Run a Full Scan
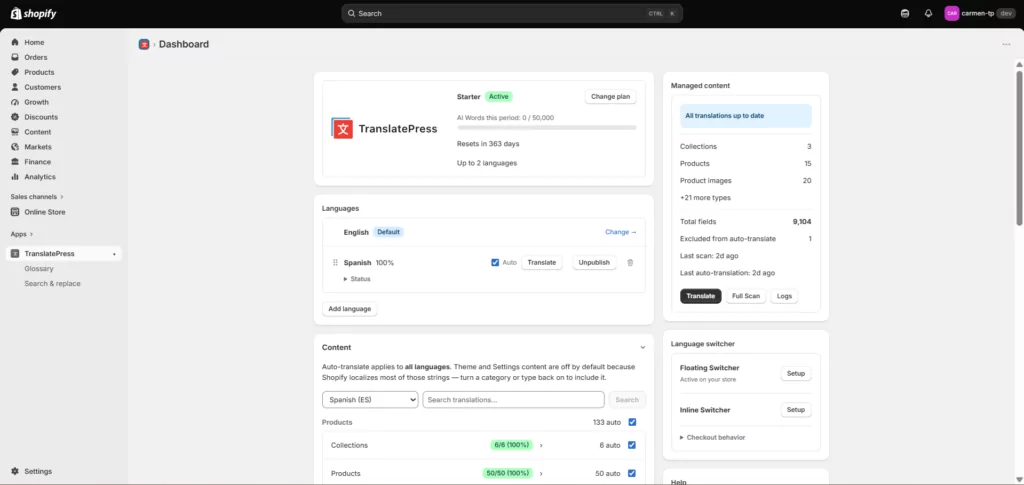 [746, 296]
